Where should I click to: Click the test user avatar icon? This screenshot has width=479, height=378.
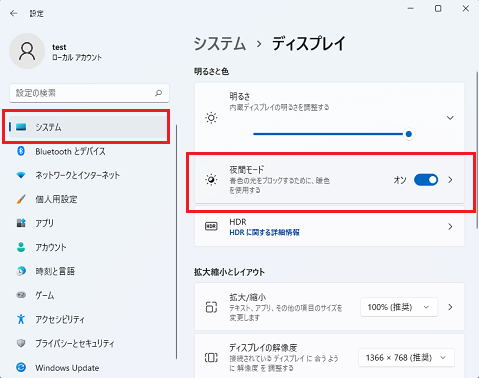coord(27,51)
